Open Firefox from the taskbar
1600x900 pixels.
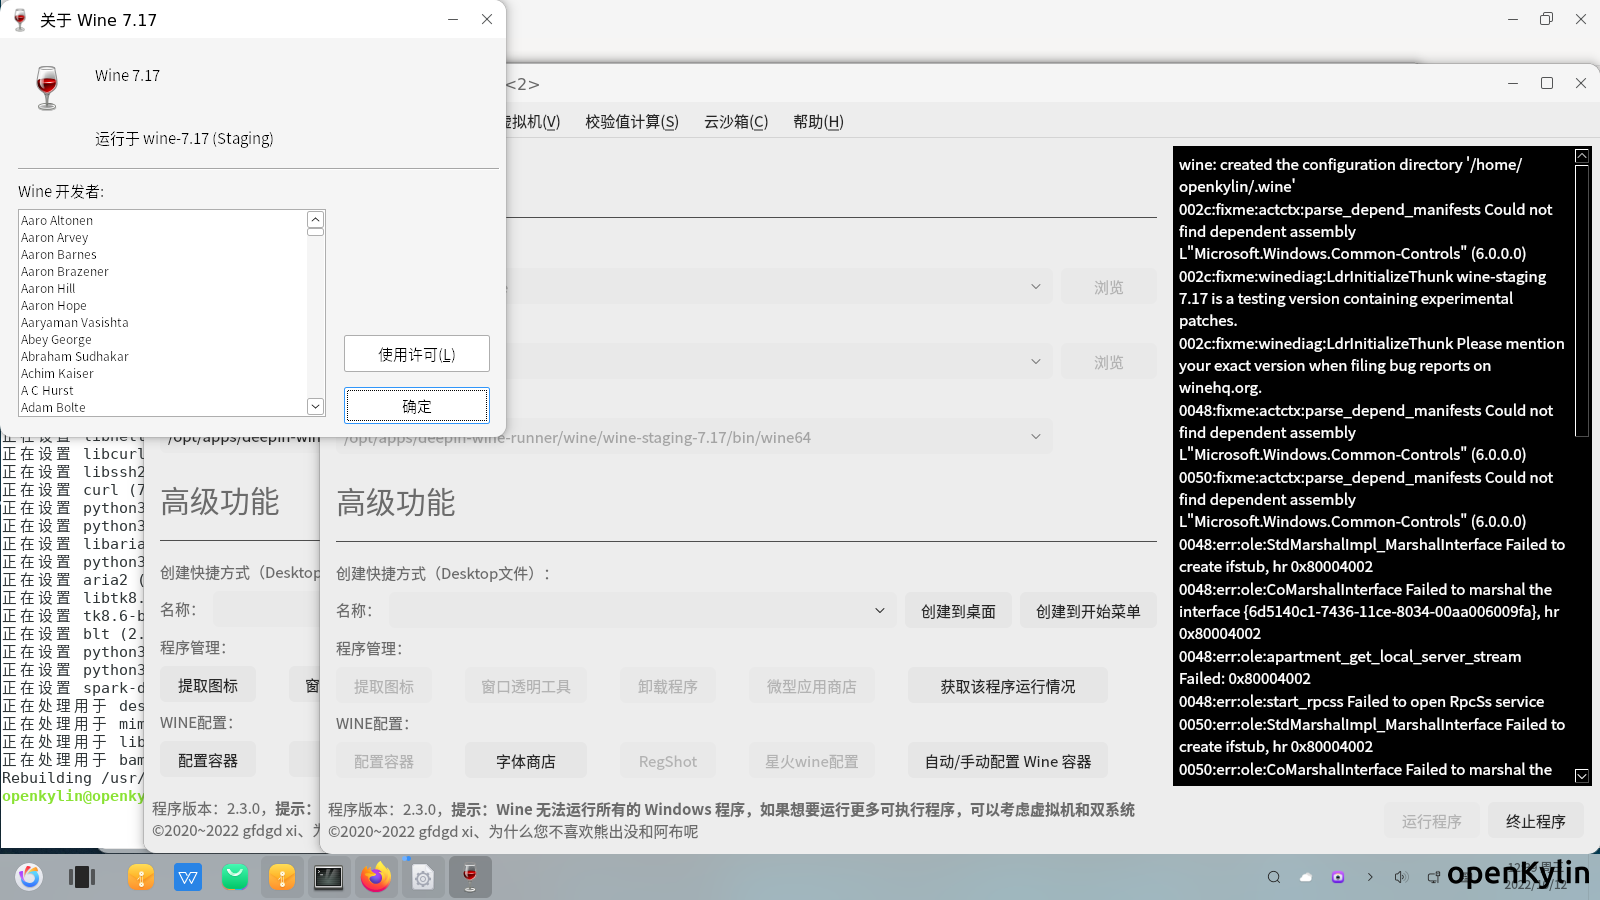(x=376, y=877)
